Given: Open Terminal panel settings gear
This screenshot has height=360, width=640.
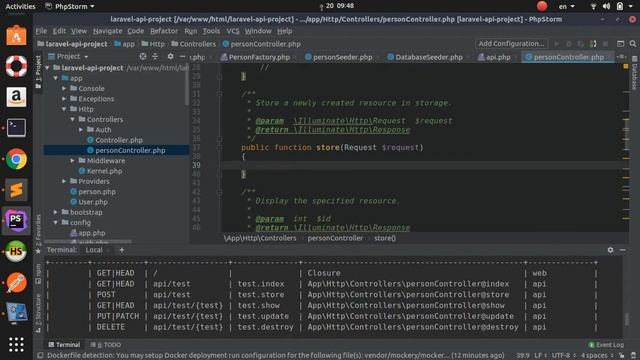Looking at the screenshot, I should point(610,250).
